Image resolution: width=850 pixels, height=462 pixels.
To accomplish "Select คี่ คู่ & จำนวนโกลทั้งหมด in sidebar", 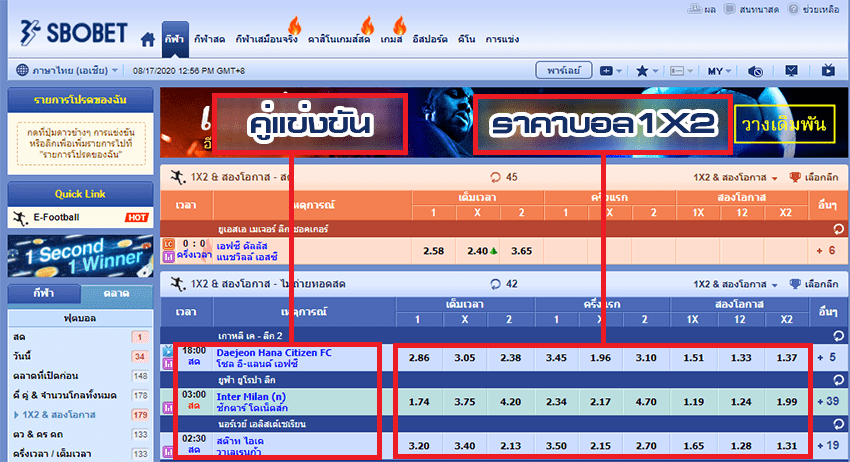I will pyautogui.click(x=80, y=395).
